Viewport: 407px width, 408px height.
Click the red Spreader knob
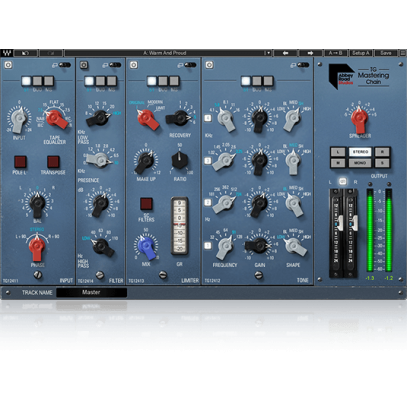tap(359, 119)
